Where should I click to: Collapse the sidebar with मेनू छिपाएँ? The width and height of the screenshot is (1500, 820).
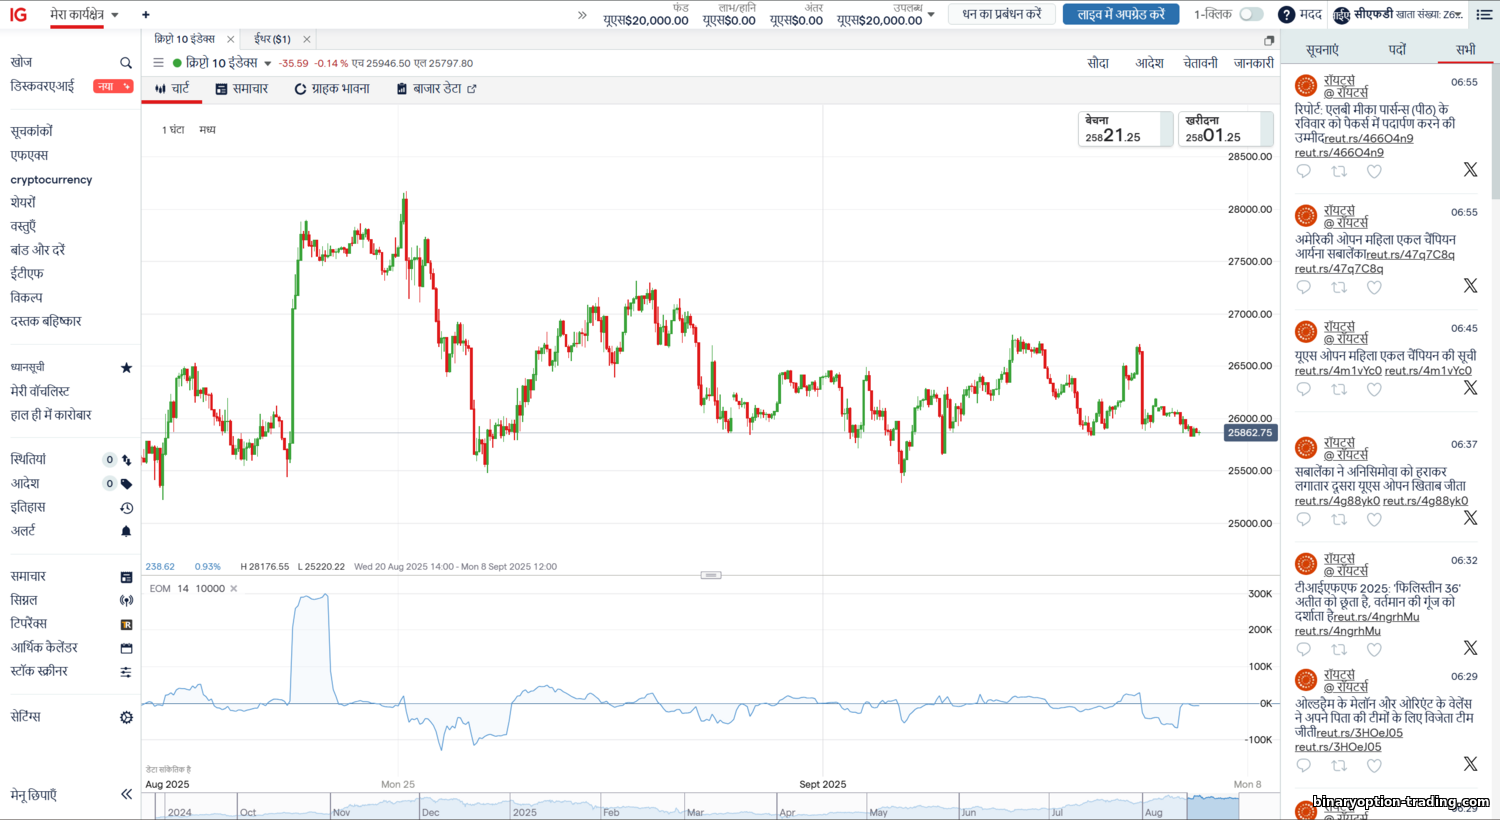pos(126,795)
